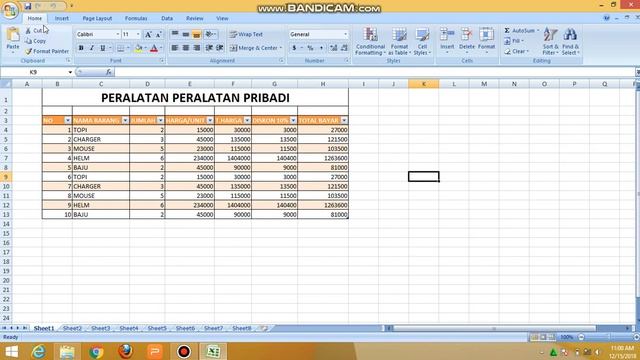The height and width of the screenshot is (360, 640).
Task: Switch to the Insert ribbon tab
Action: click(x=62, y=18)
